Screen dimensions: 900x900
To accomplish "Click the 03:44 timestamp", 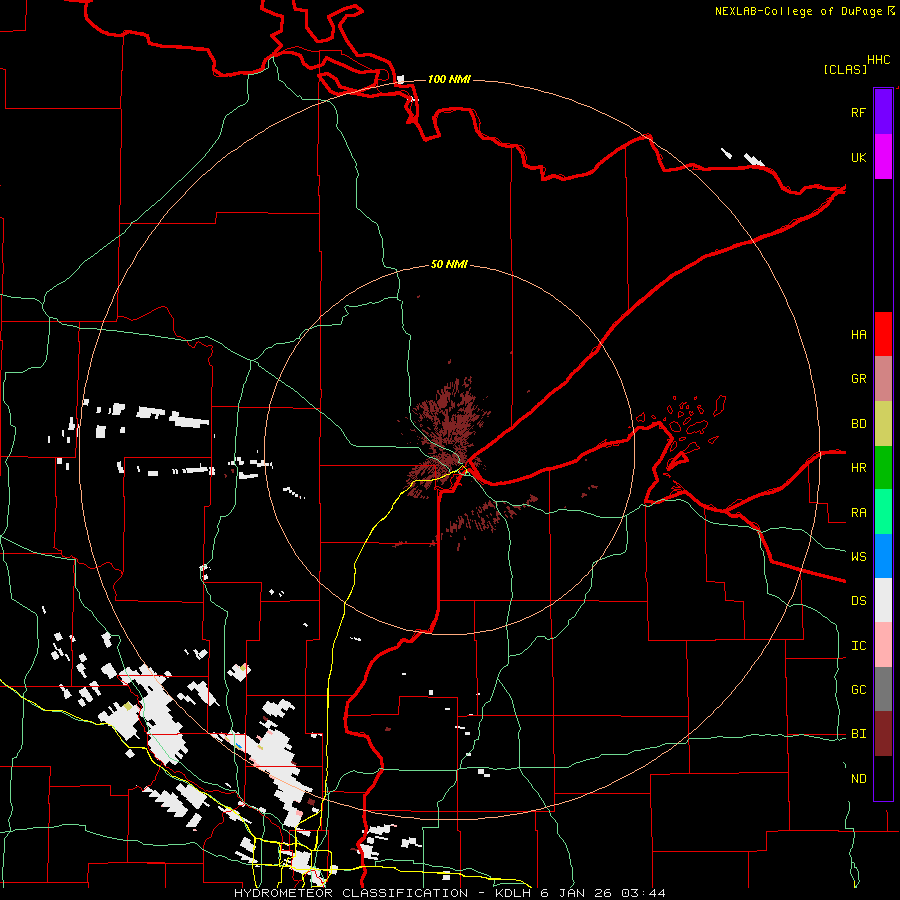I will (642, 893).
